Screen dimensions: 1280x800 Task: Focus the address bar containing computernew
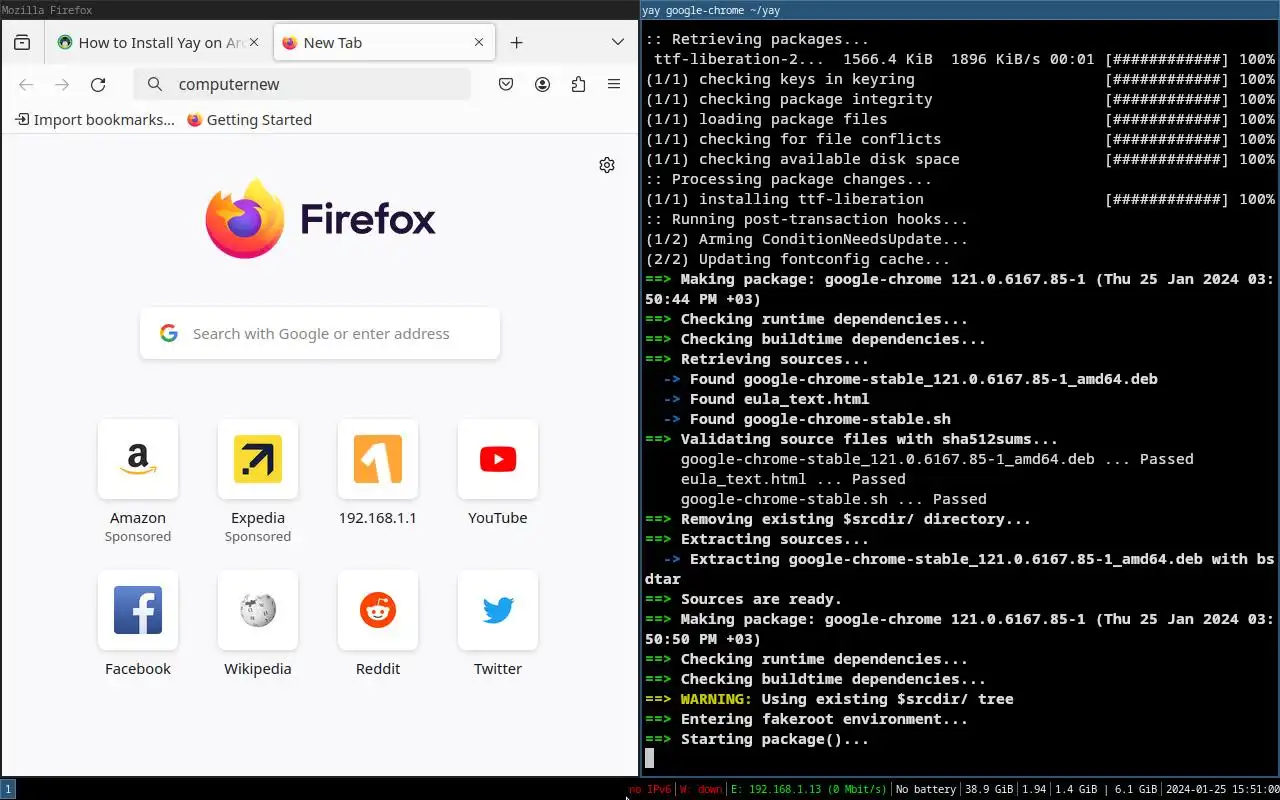(x=302, y=85)
